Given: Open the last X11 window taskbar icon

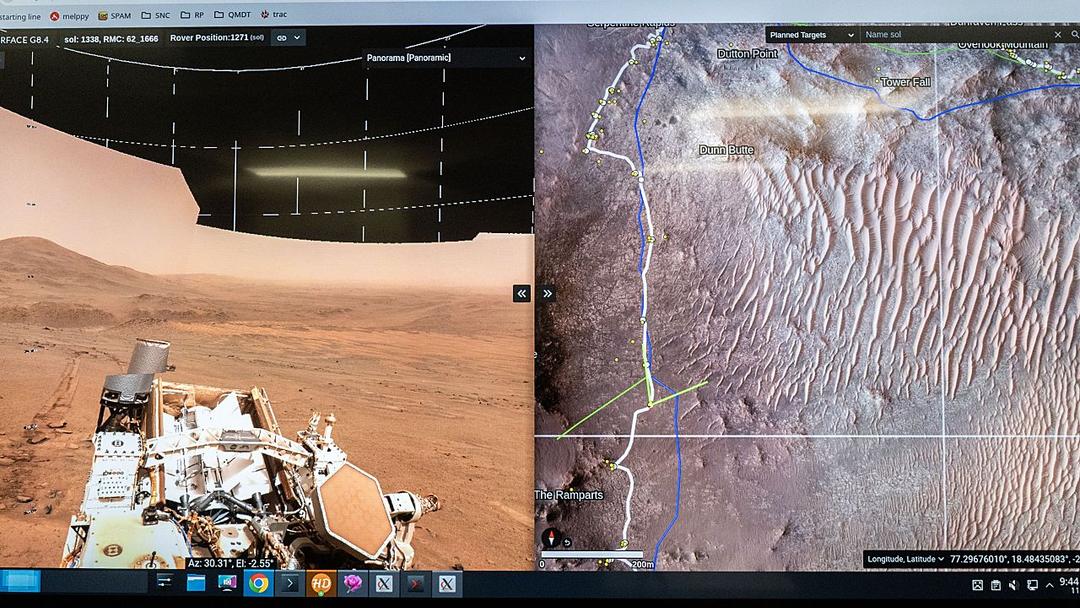Looking at the screenshot, I should pyautogui.click(x=447, y=584).
